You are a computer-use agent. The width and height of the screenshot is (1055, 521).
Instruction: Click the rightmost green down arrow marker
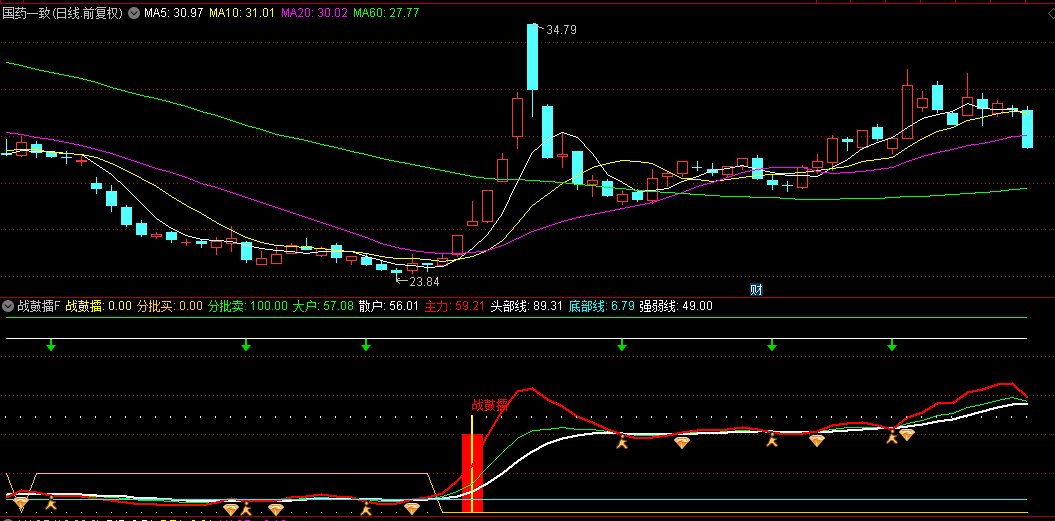[892, 345]
